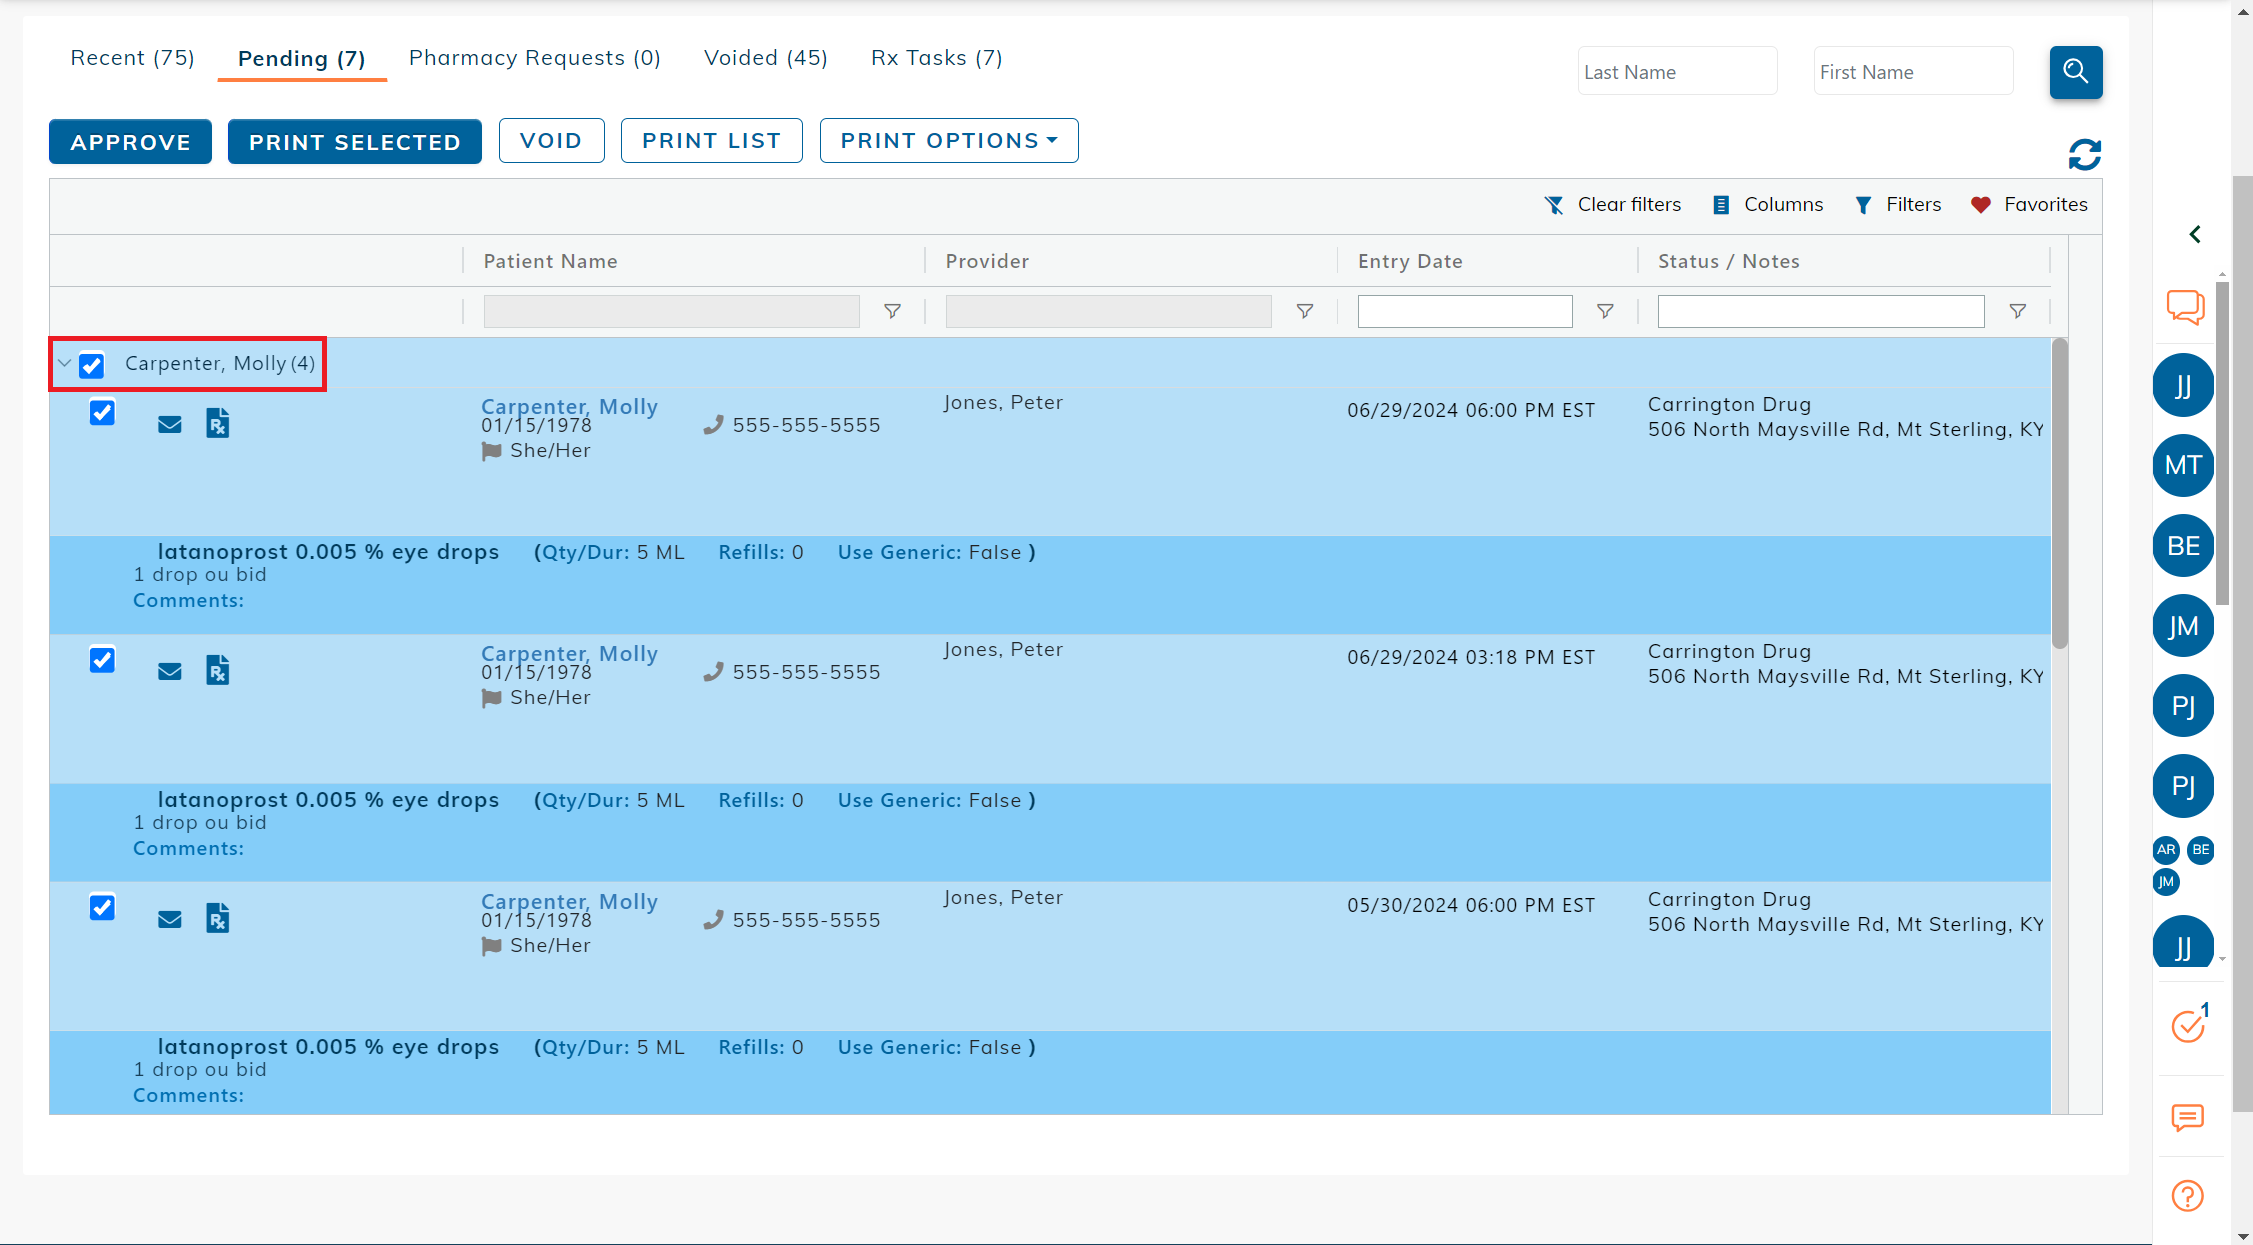
Task: Click the Patient Name column header
Action: pyautogui.click(x=550, y=261)
